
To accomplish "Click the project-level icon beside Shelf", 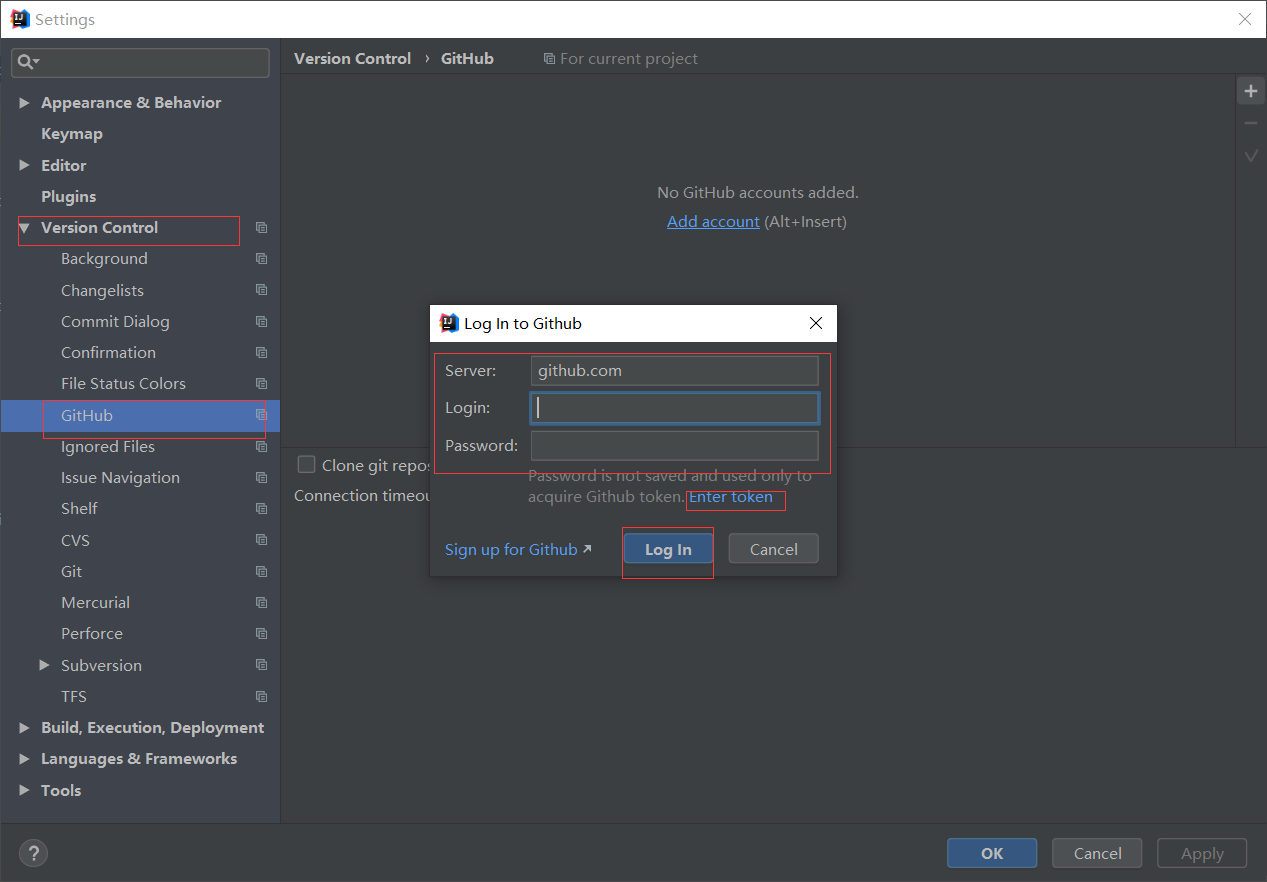I will tap(261, 509).
